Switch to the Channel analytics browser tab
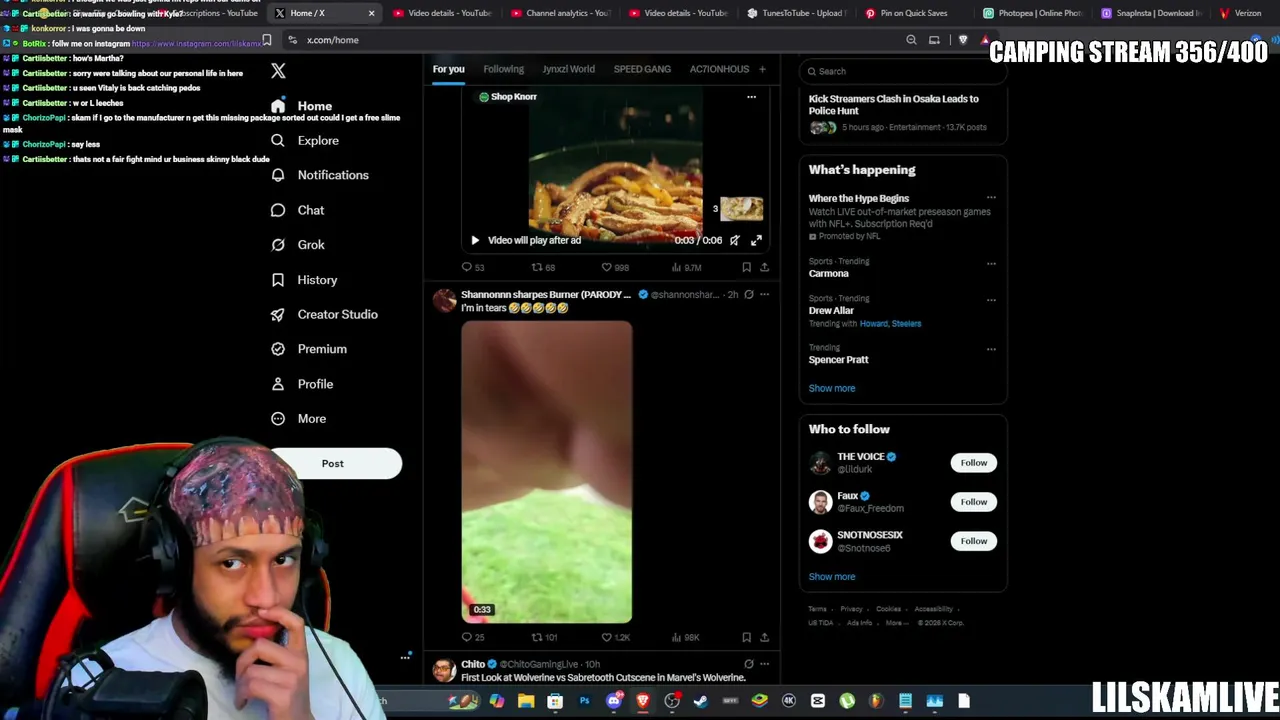Image resolution: width=1280 pixels, height=720 pixels. click(560, 13)
